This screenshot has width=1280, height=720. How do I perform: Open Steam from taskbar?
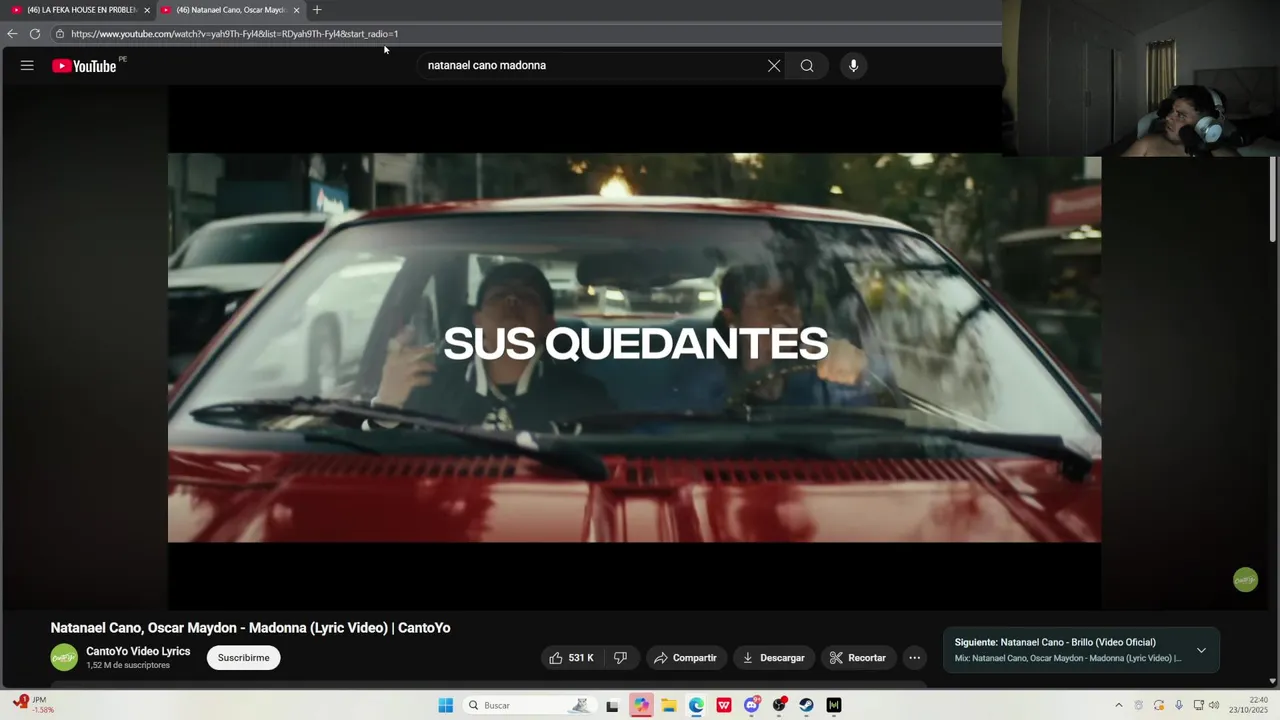806,705
